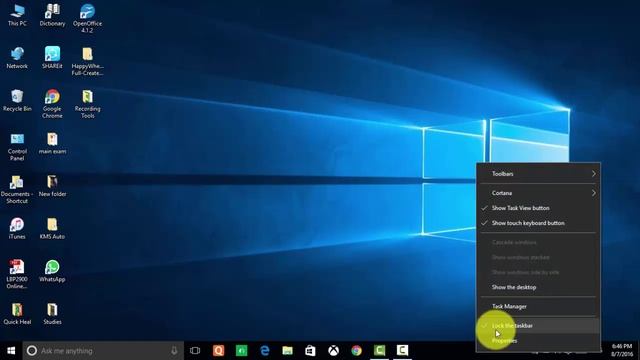Viewport: 640px width, 360px height.
Task: Click Cortana microphone icon
Action: pos(174,350)
